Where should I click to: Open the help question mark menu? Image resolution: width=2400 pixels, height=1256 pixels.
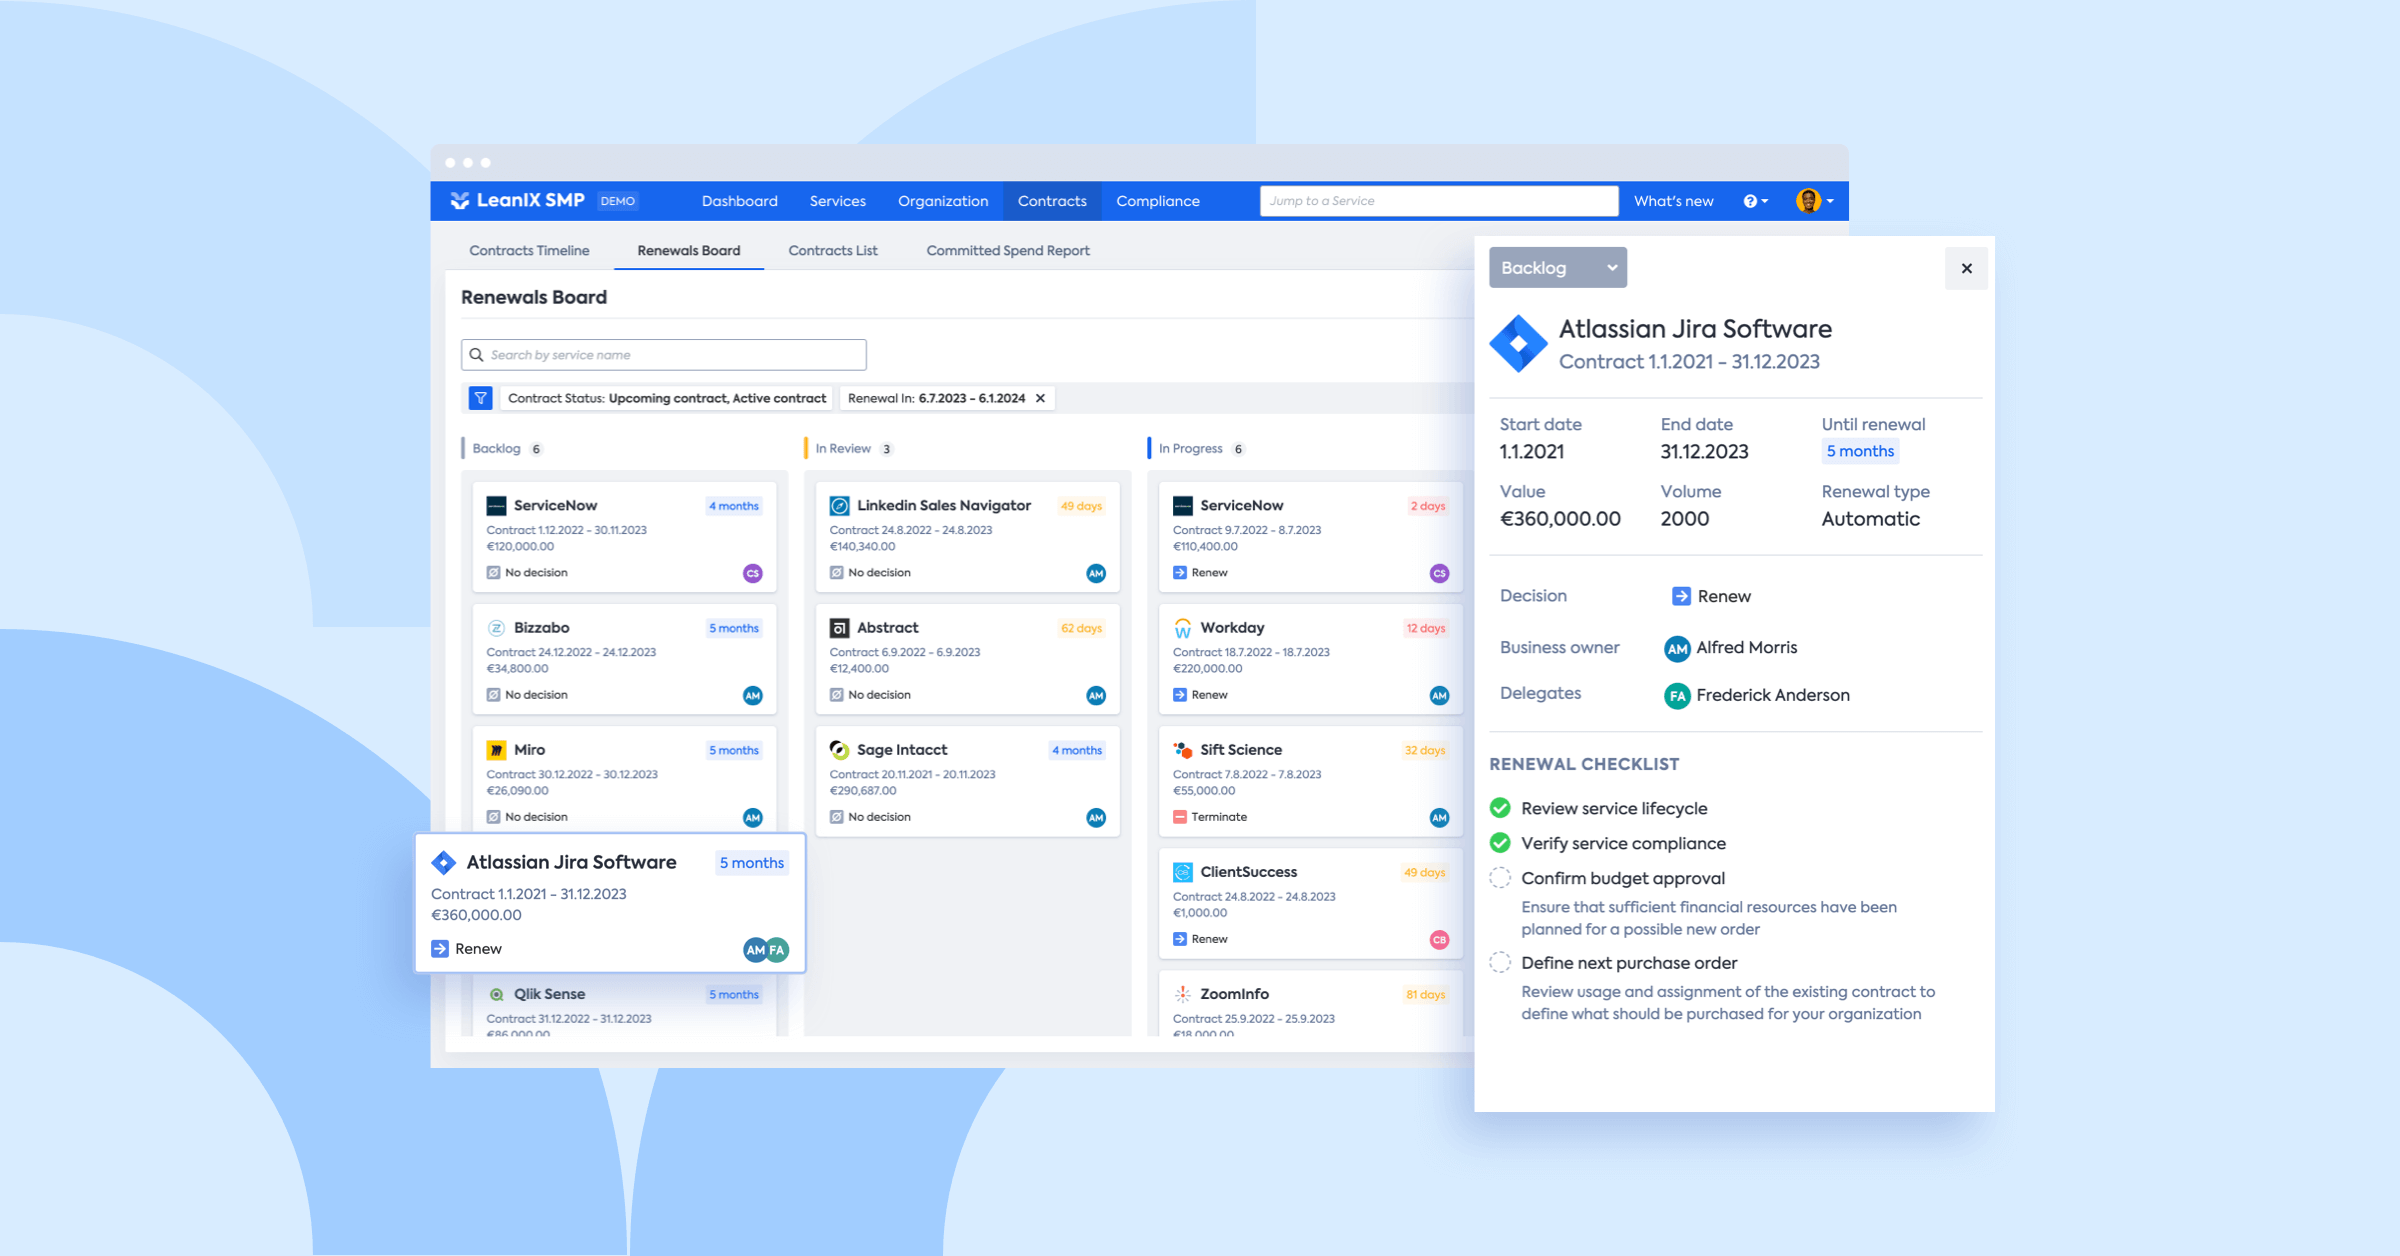(x=1755, y=201)
